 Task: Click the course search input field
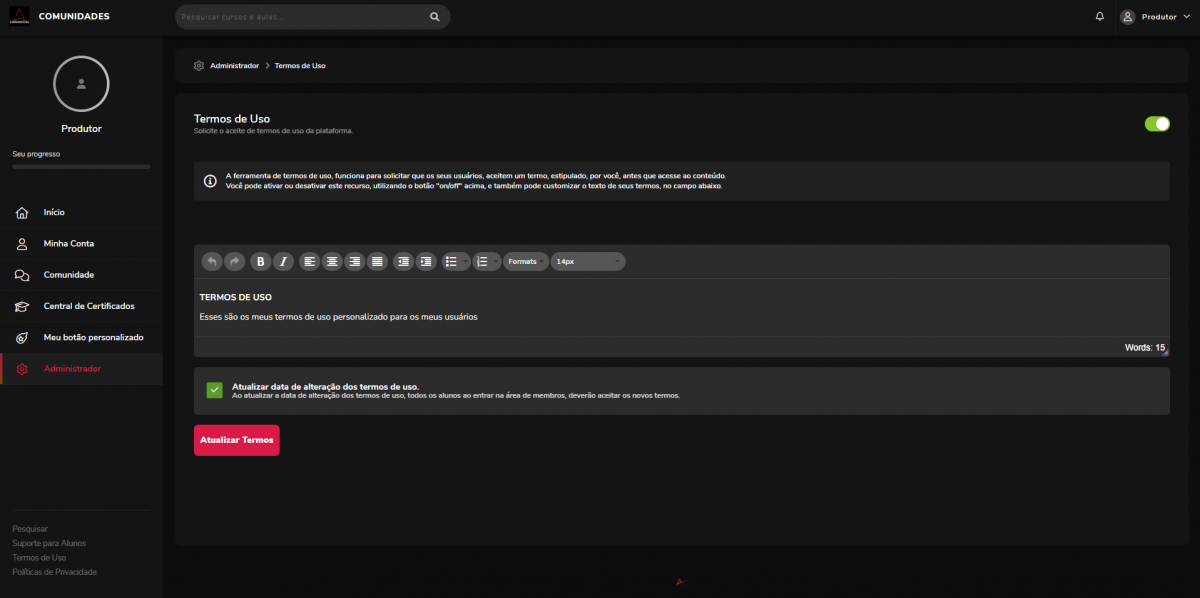[x=300, y=17]
